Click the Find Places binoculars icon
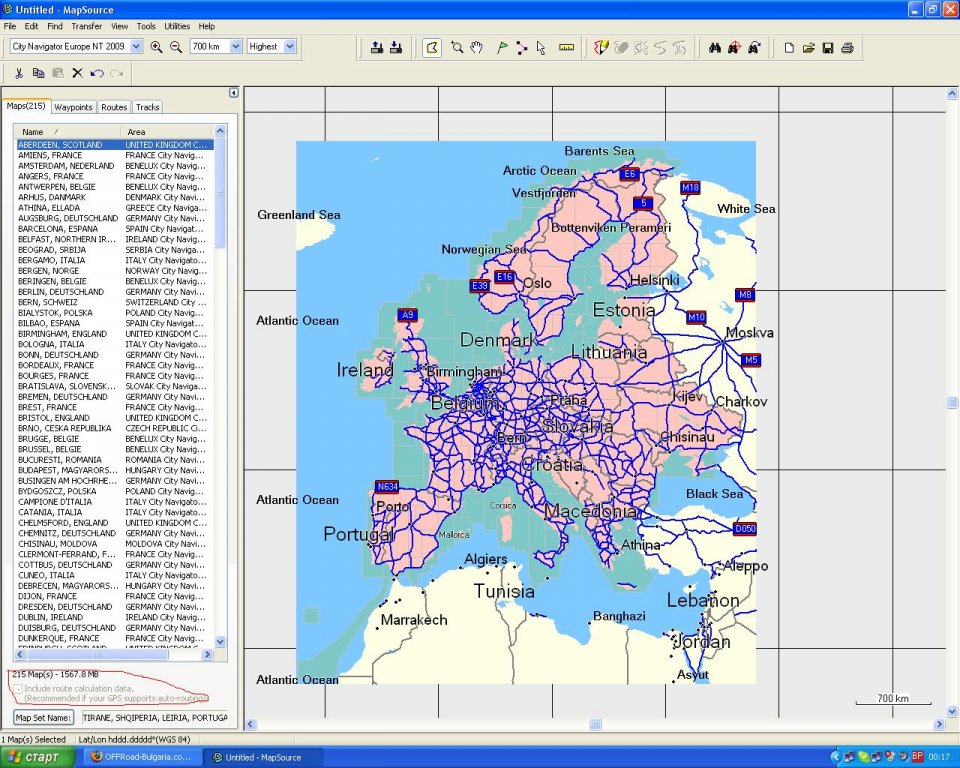The height and width of the screenshot is (768, 960). (x=715, y=47)
